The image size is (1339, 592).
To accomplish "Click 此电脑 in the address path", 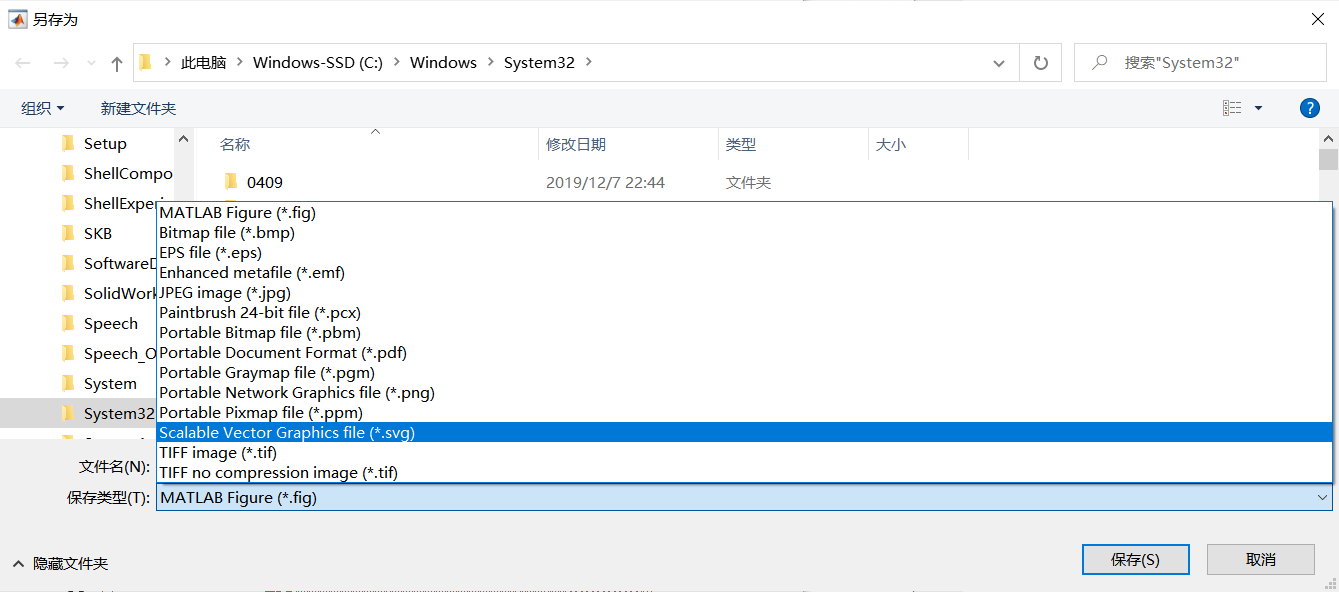I will point(203,62).
